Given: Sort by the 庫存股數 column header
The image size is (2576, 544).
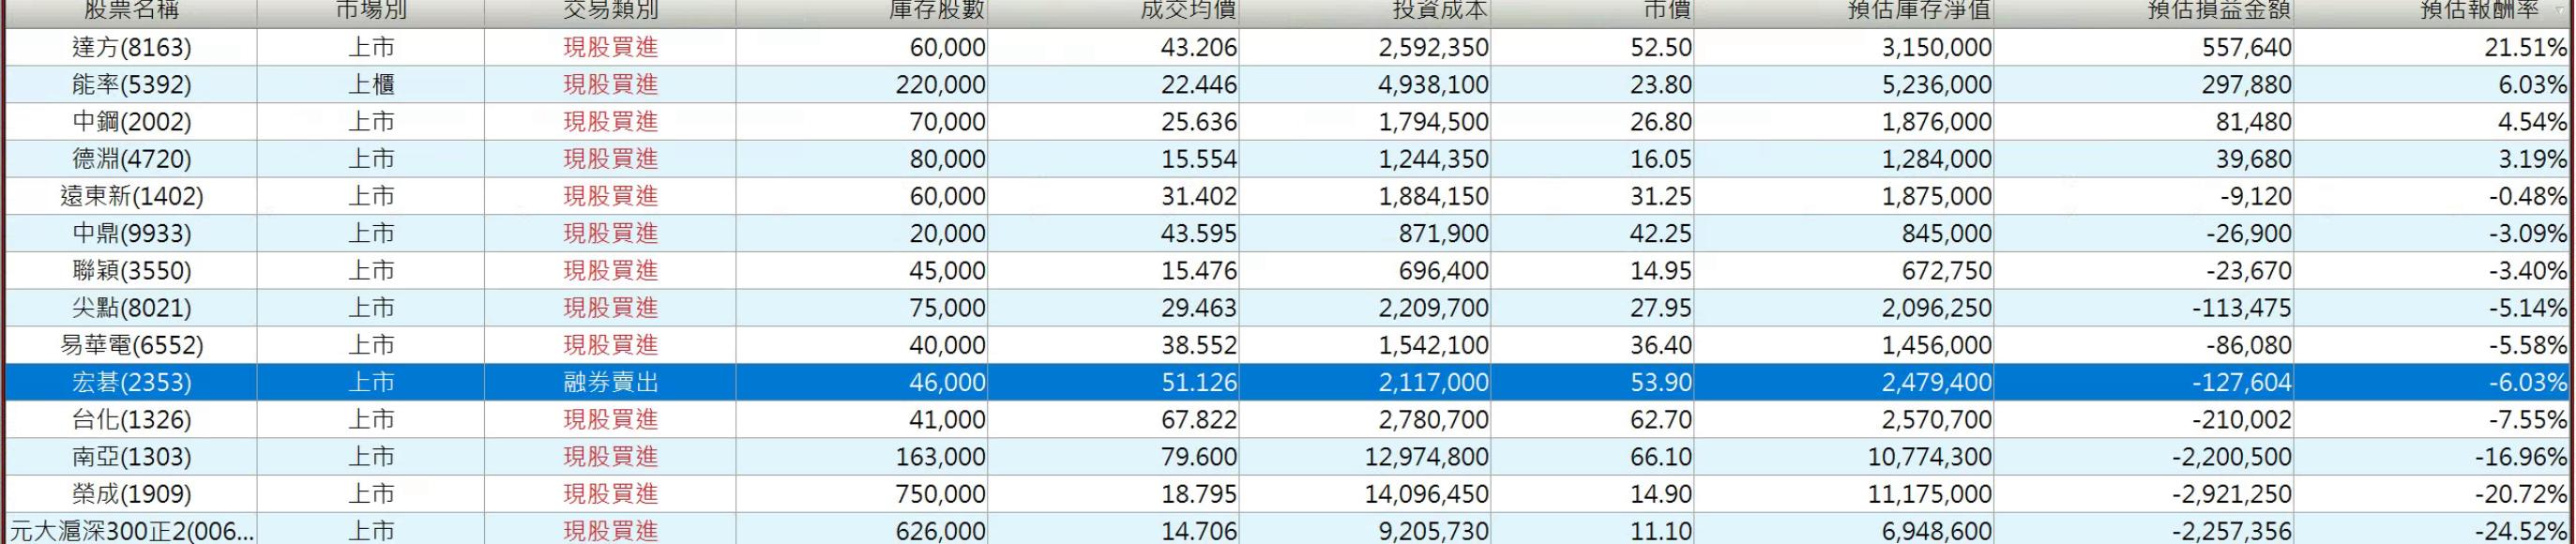Looking at the screenshot, I should [862, 12].
